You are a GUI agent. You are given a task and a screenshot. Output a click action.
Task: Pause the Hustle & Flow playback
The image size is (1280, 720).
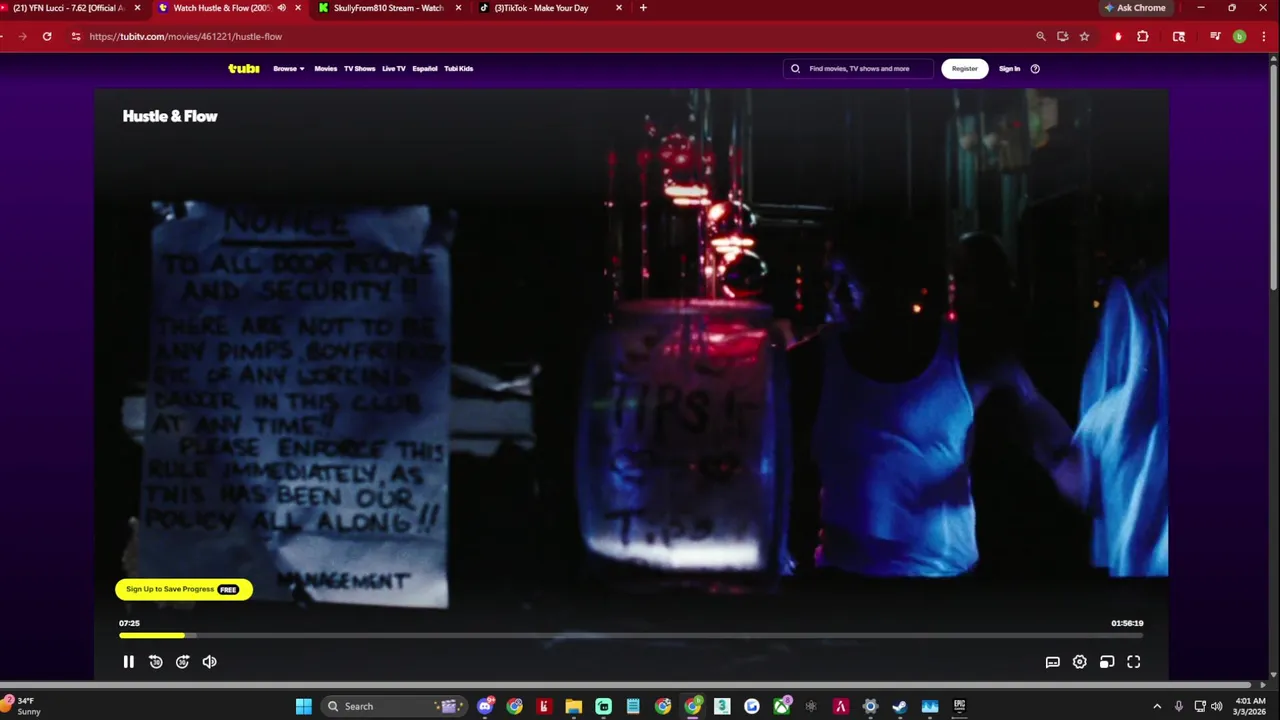pos(128,662)
